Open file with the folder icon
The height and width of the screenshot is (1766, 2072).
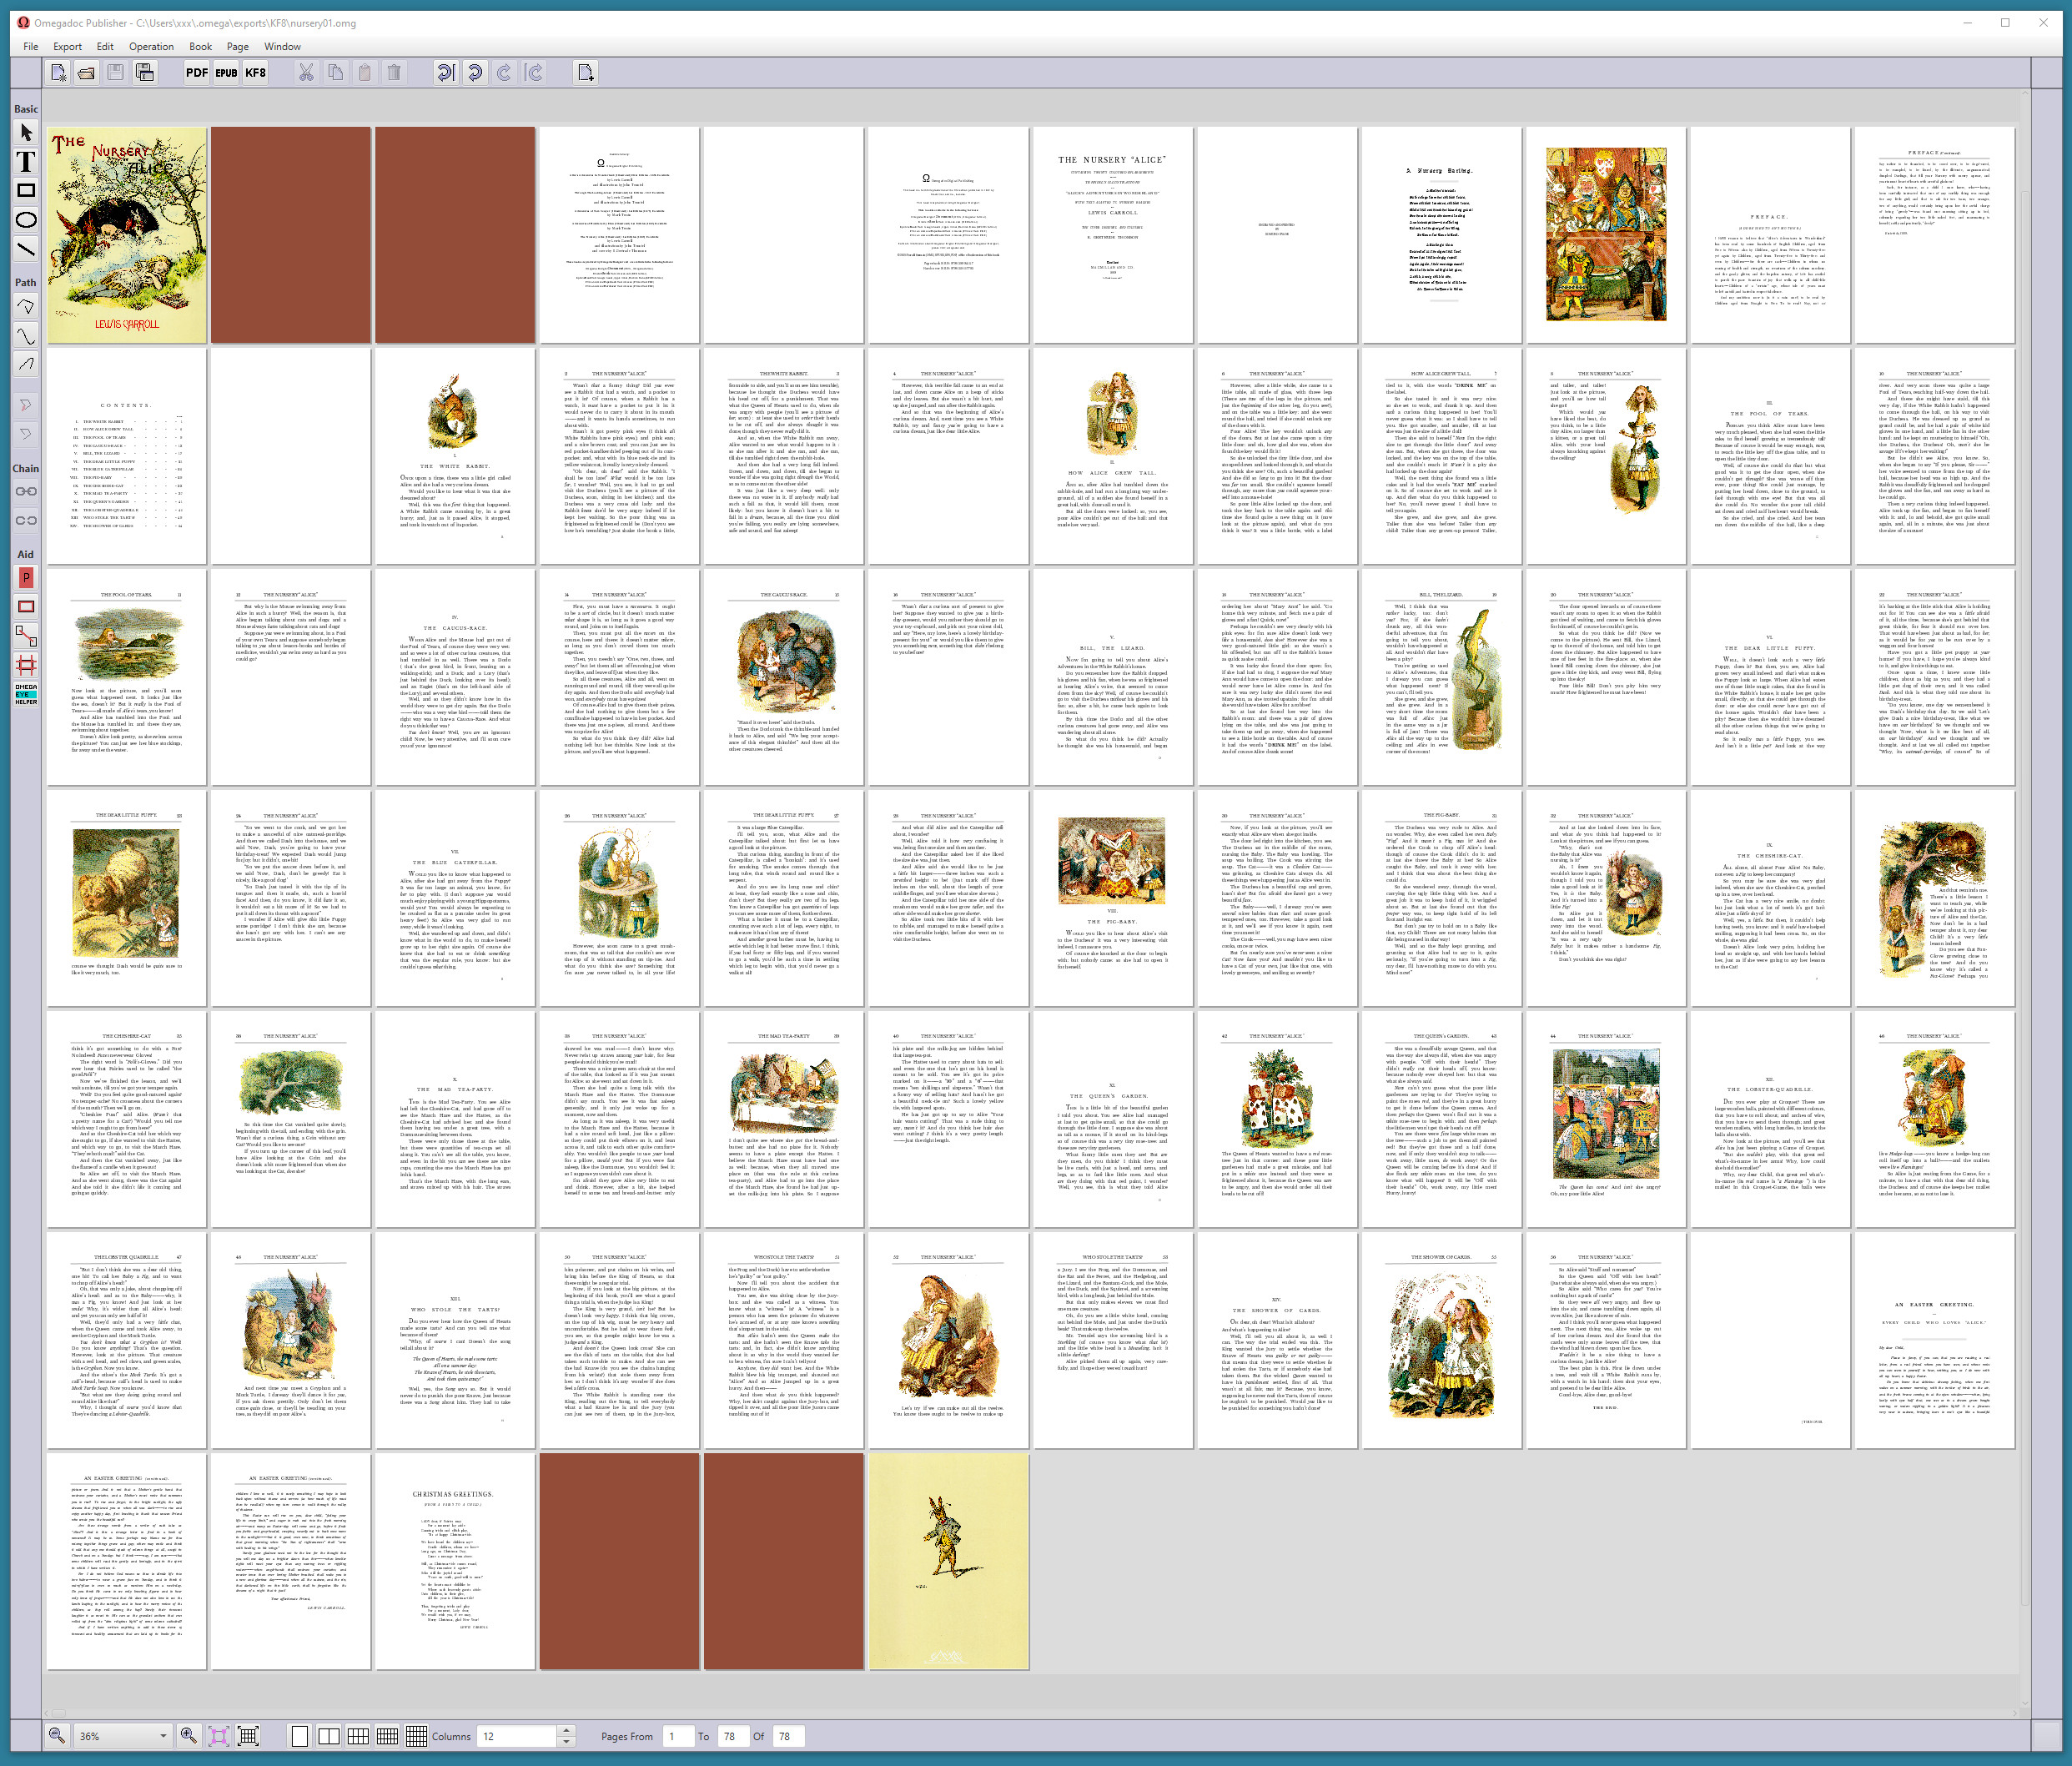coord(87,72)
